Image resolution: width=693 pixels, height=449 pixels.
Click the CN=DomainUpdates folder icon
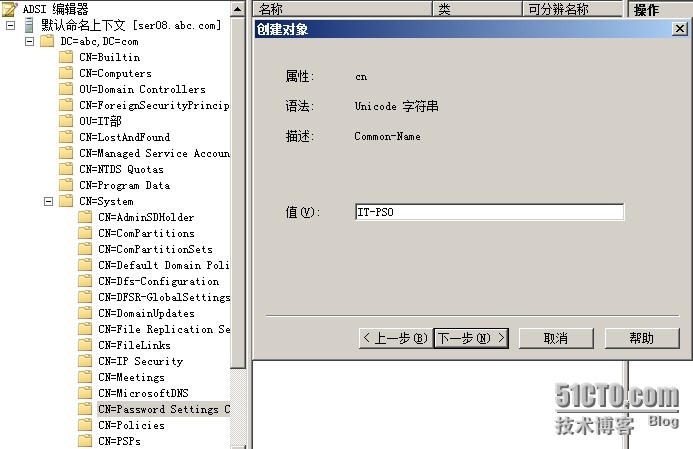pos(85,313)
